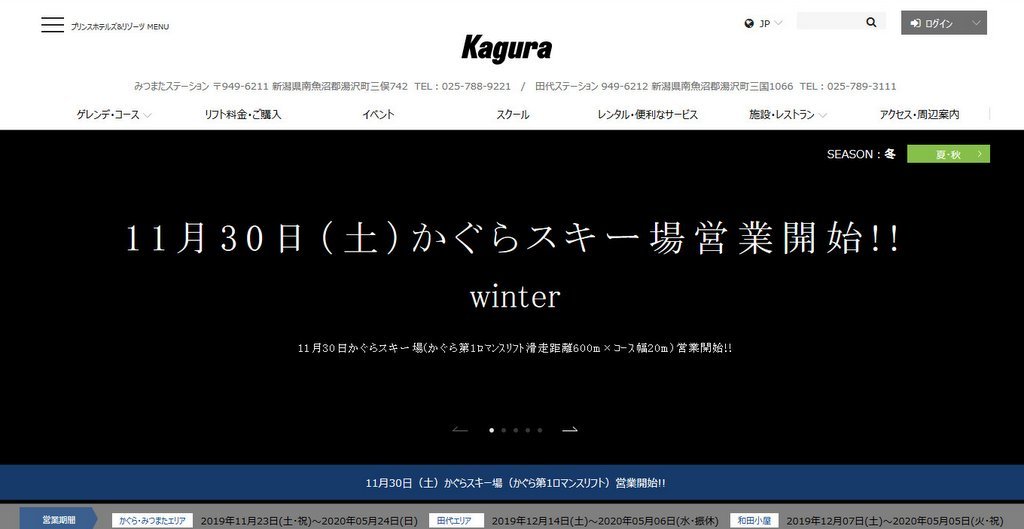Click the globe language icon

click(x=749, y=24)
